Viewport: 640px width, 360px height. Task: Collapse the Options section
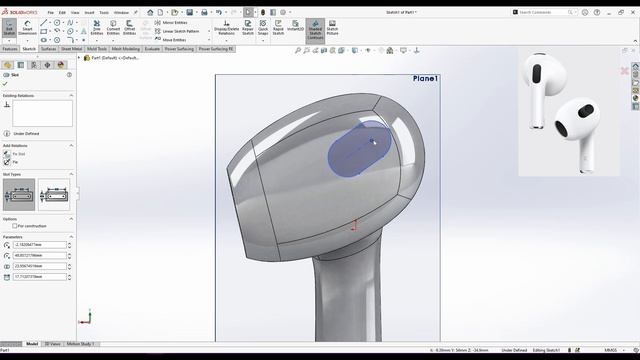[71, 219]
